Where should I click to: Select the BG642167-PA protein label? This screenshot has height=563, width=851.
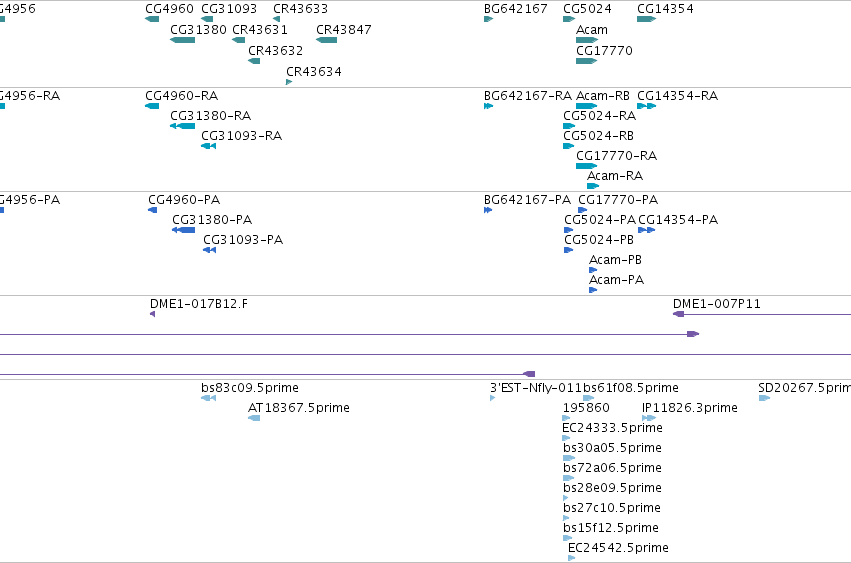pyautogui.click(x=527, y=200)
